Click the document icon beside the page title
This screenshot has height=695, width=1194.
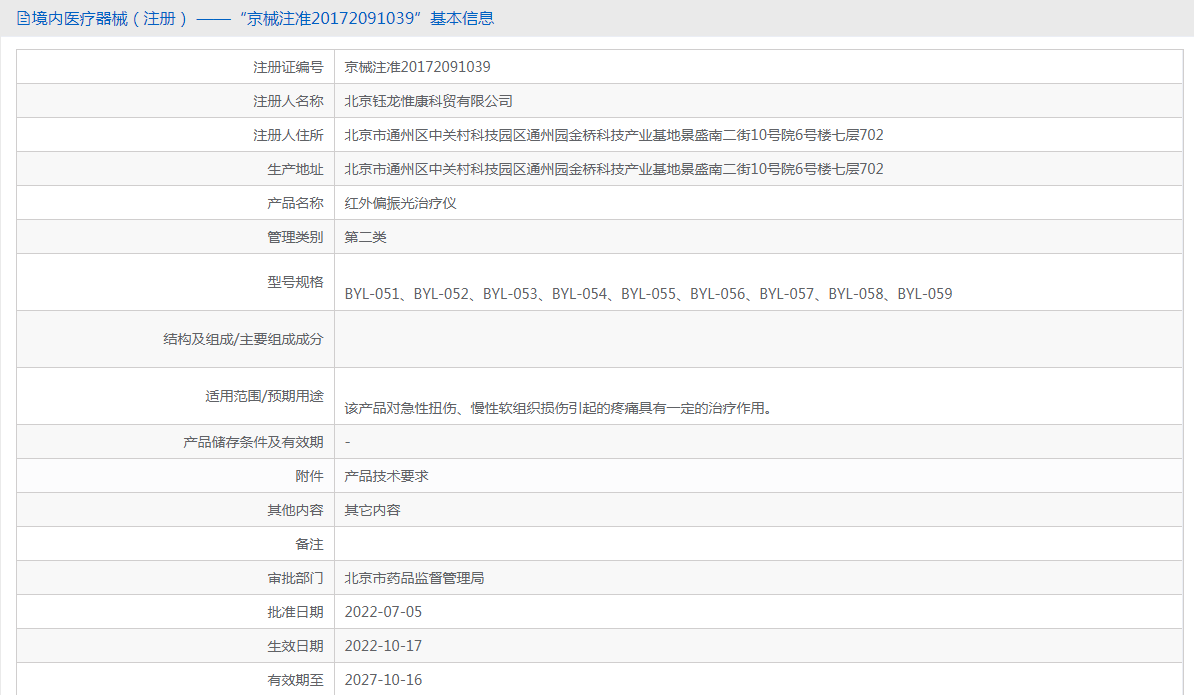(x=24, y=18)
